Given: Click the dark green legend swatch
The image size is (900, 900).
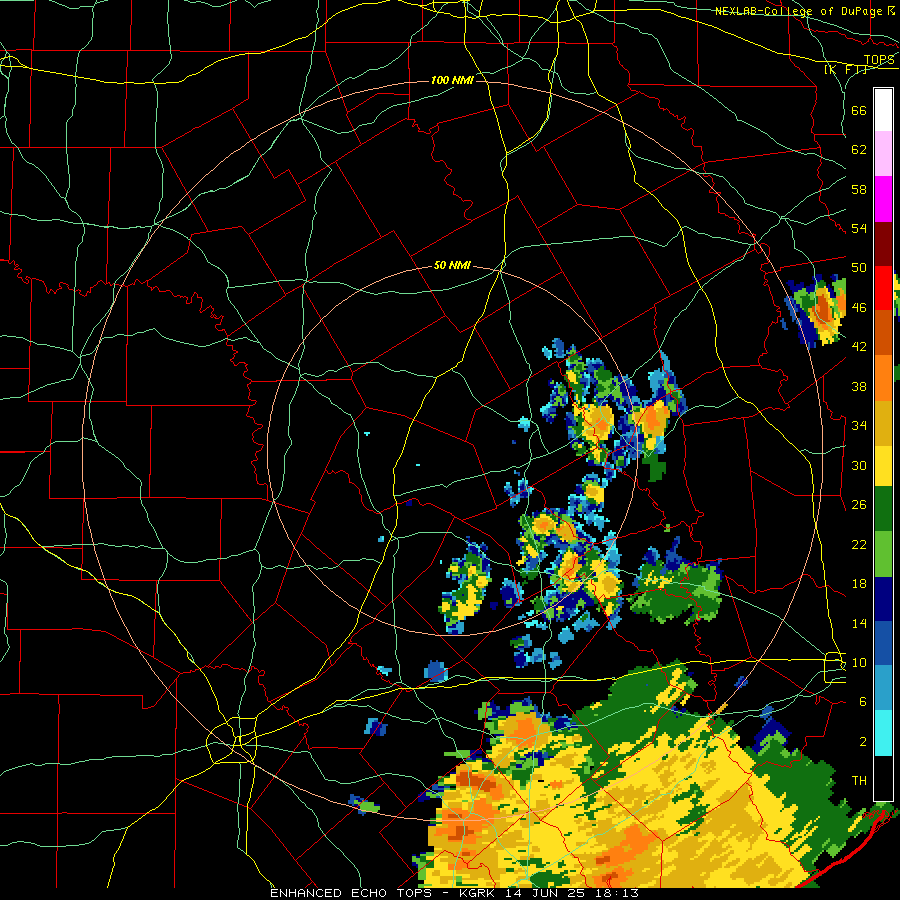Looking at the screenshot, I should [883, 509].
